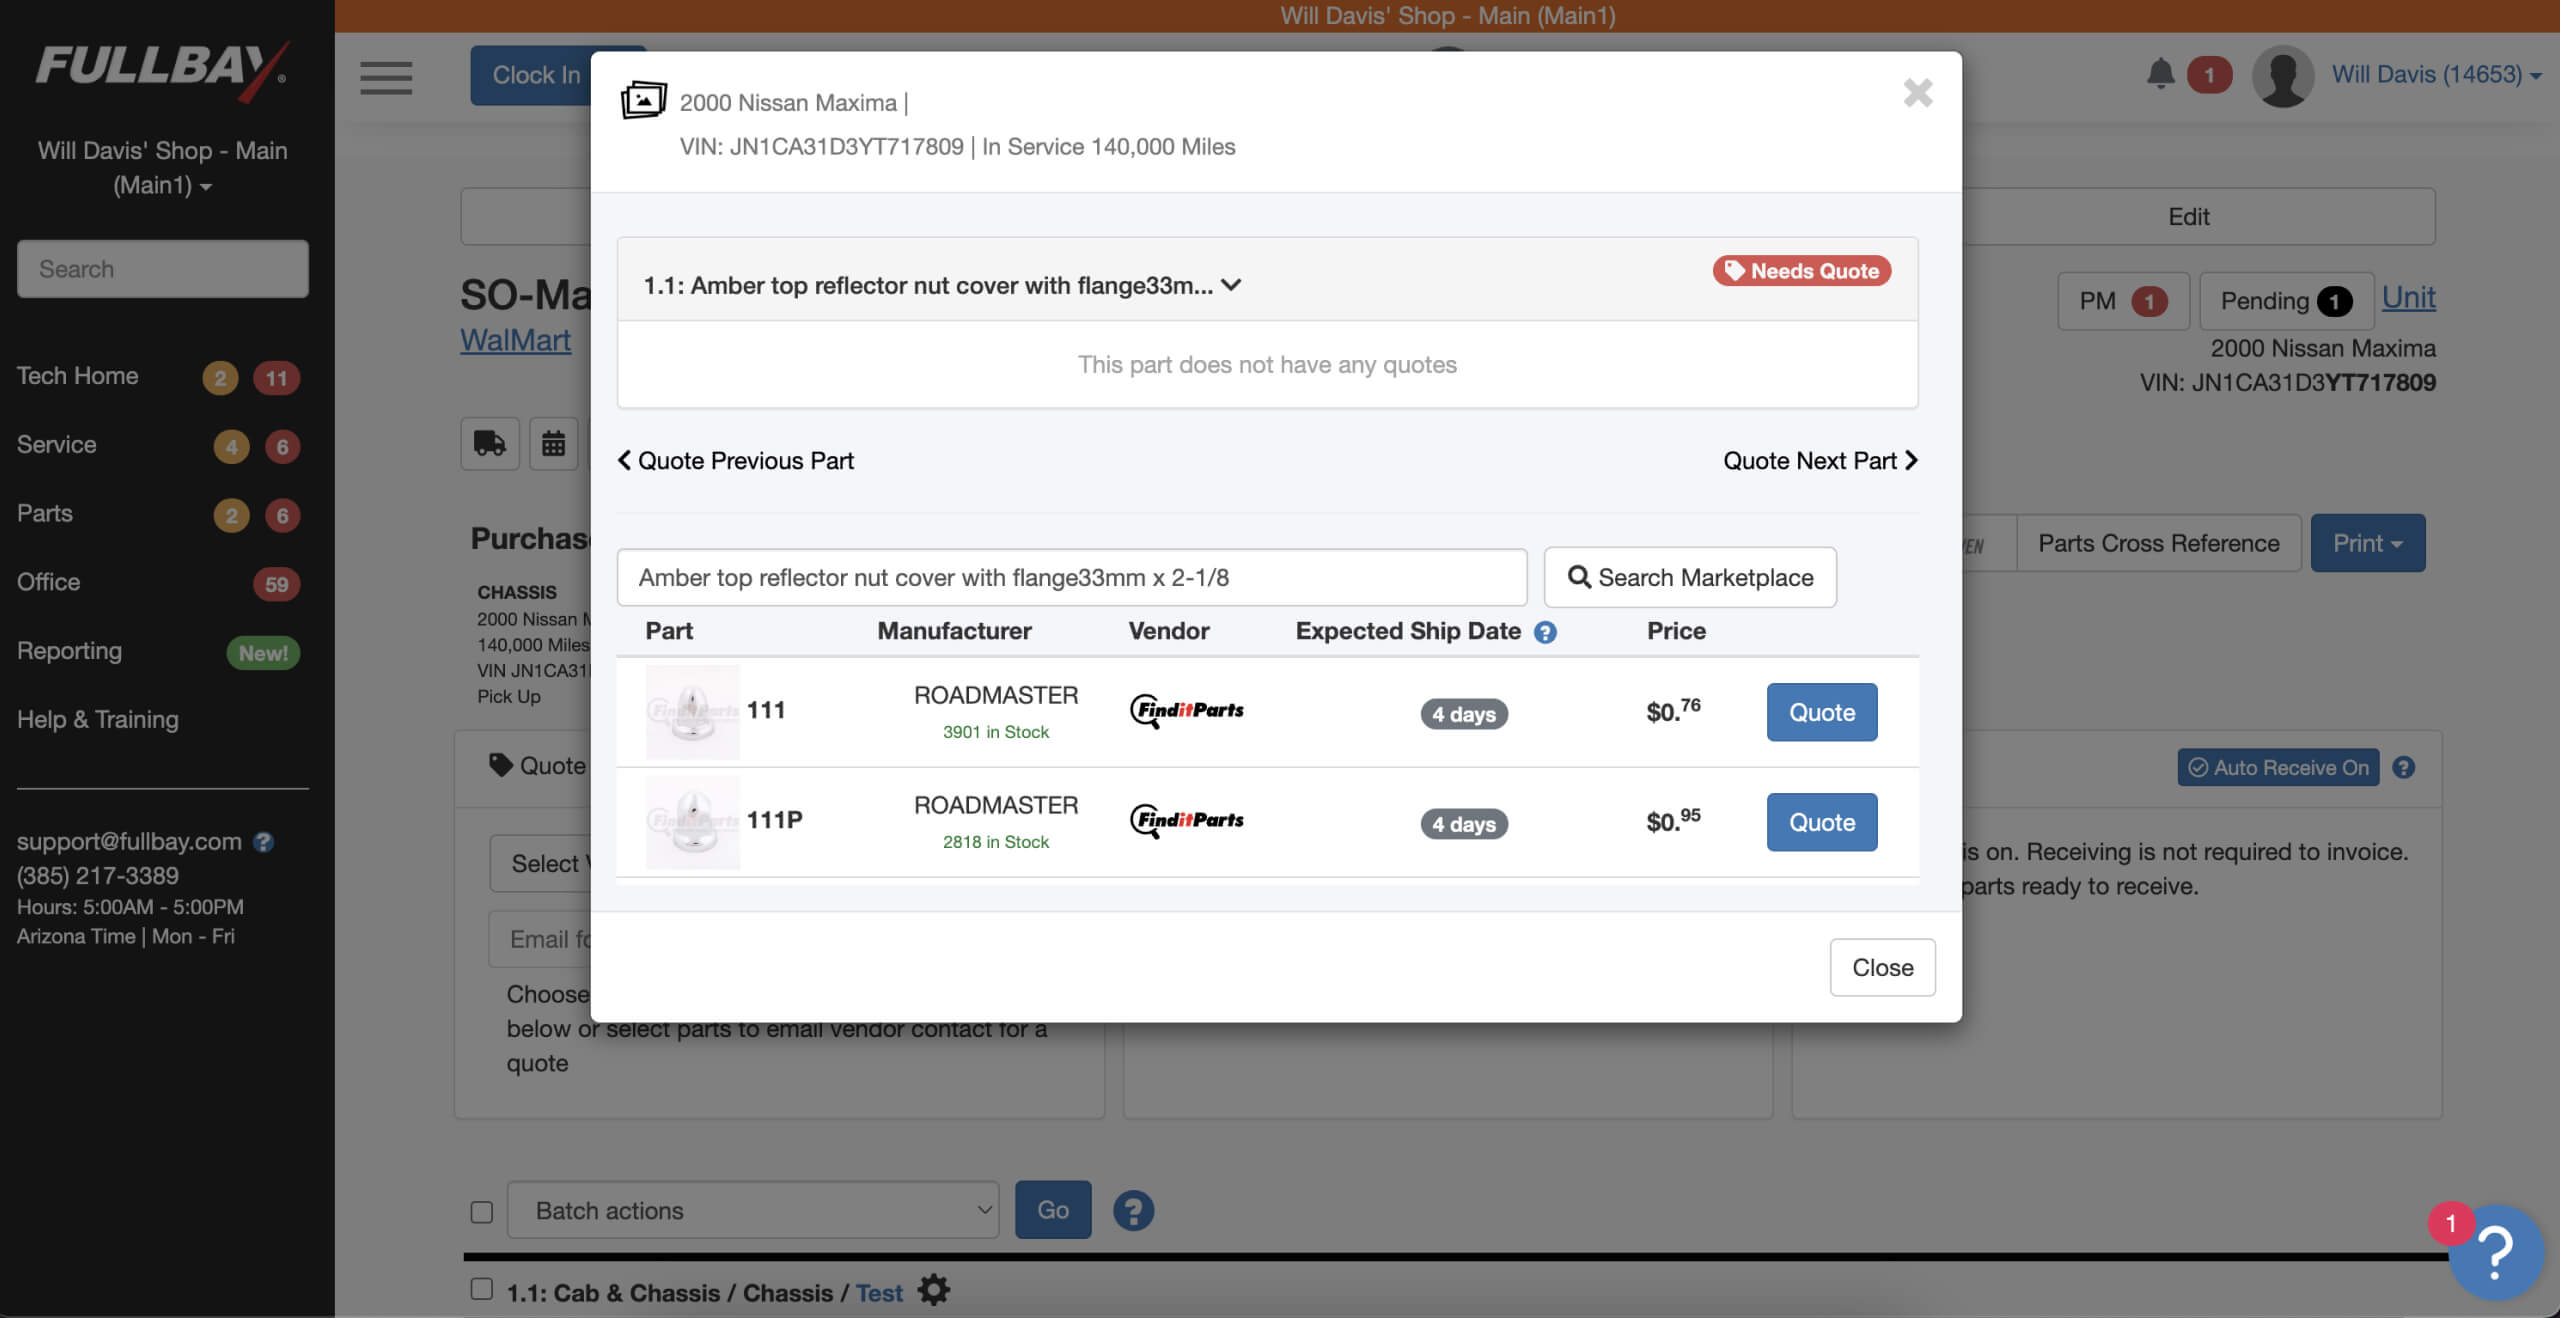Open the hamburger navigation menu
2560x1318 pixels.
pos(384,77)
